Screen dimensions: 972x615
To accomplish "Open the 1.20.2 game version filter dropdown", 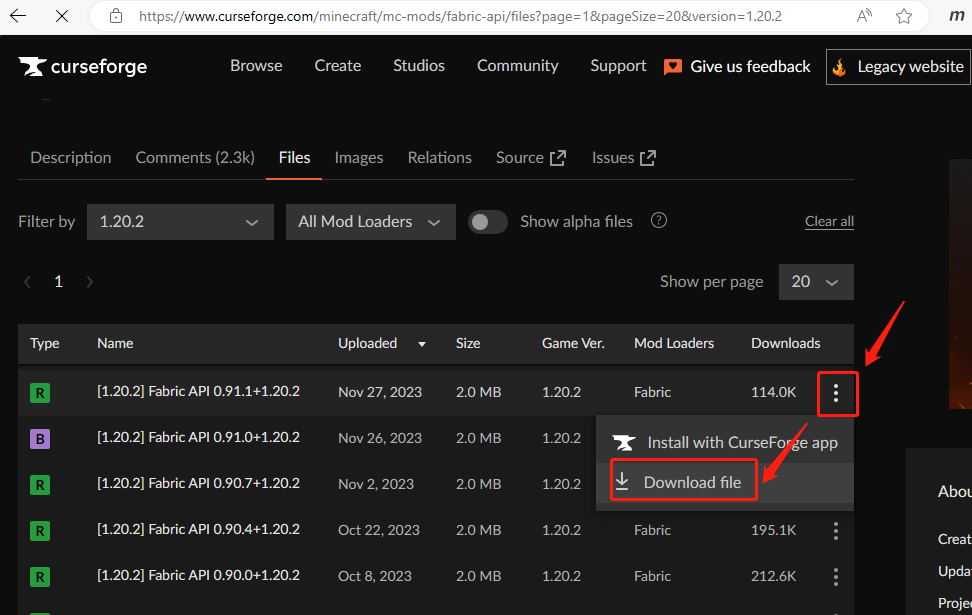I will 180,221.
